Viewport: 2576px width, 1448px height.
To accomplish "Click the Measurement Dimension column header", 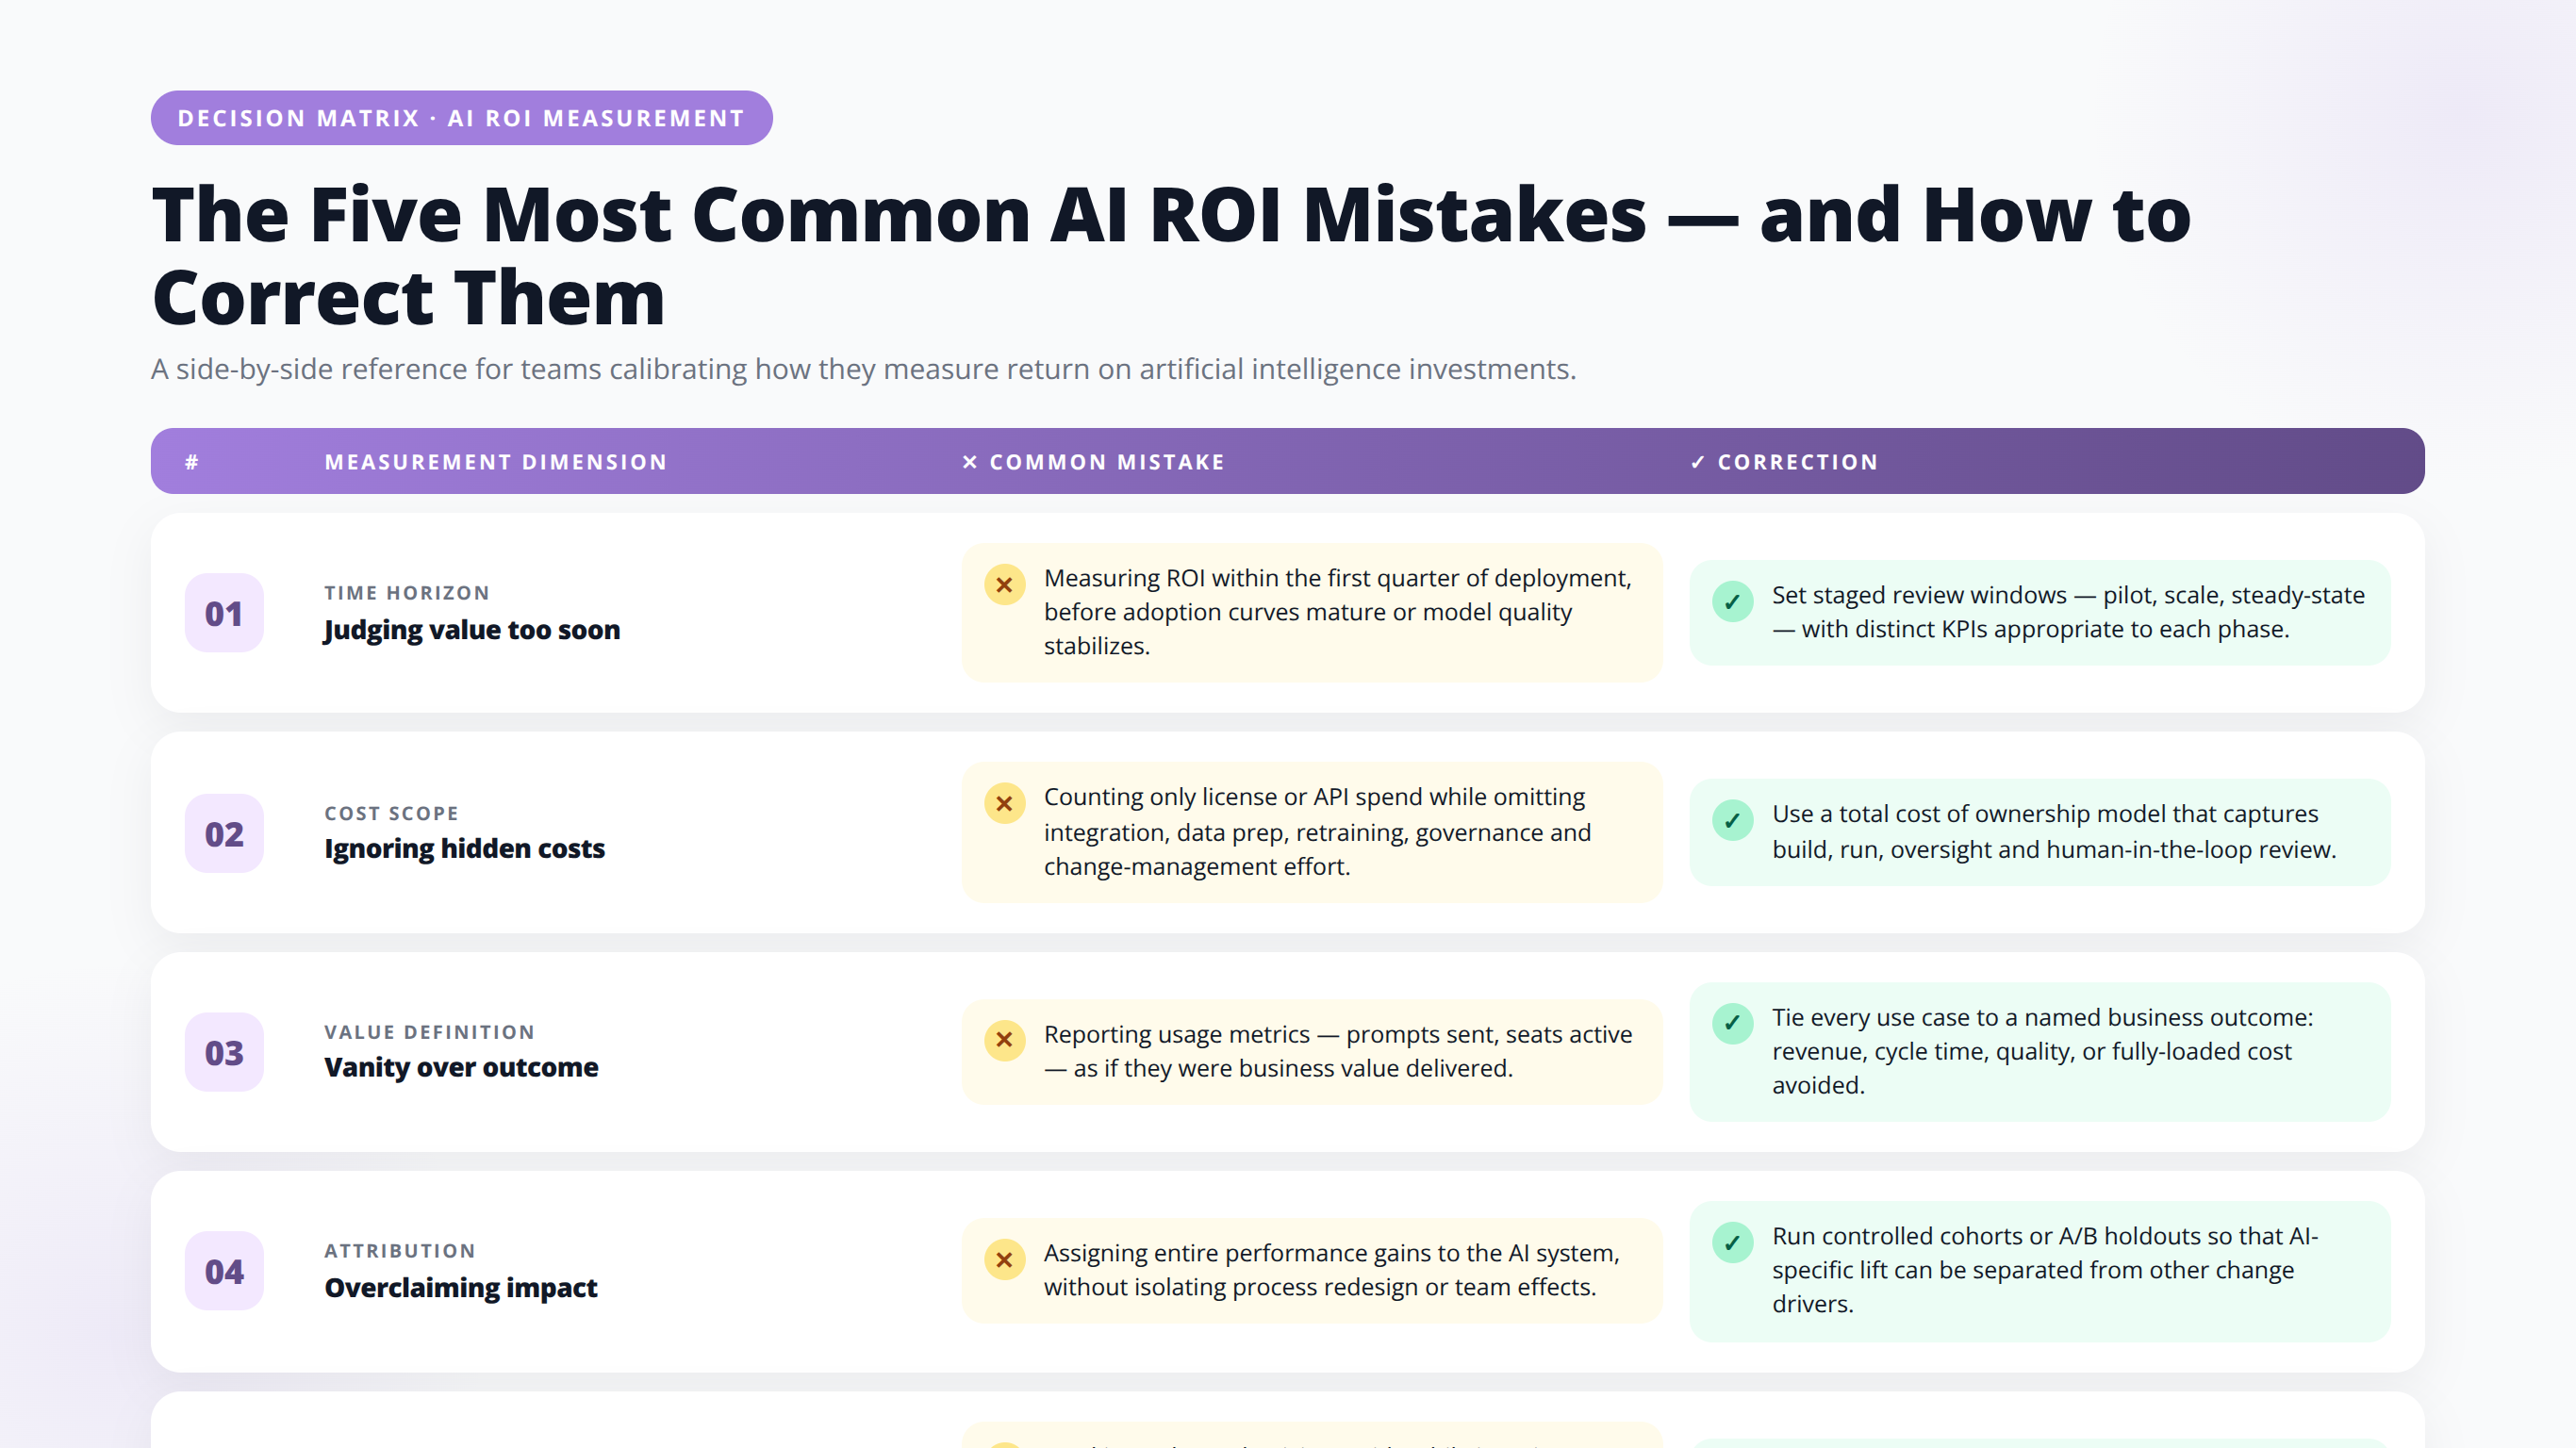I will click(x=496, y=462).
